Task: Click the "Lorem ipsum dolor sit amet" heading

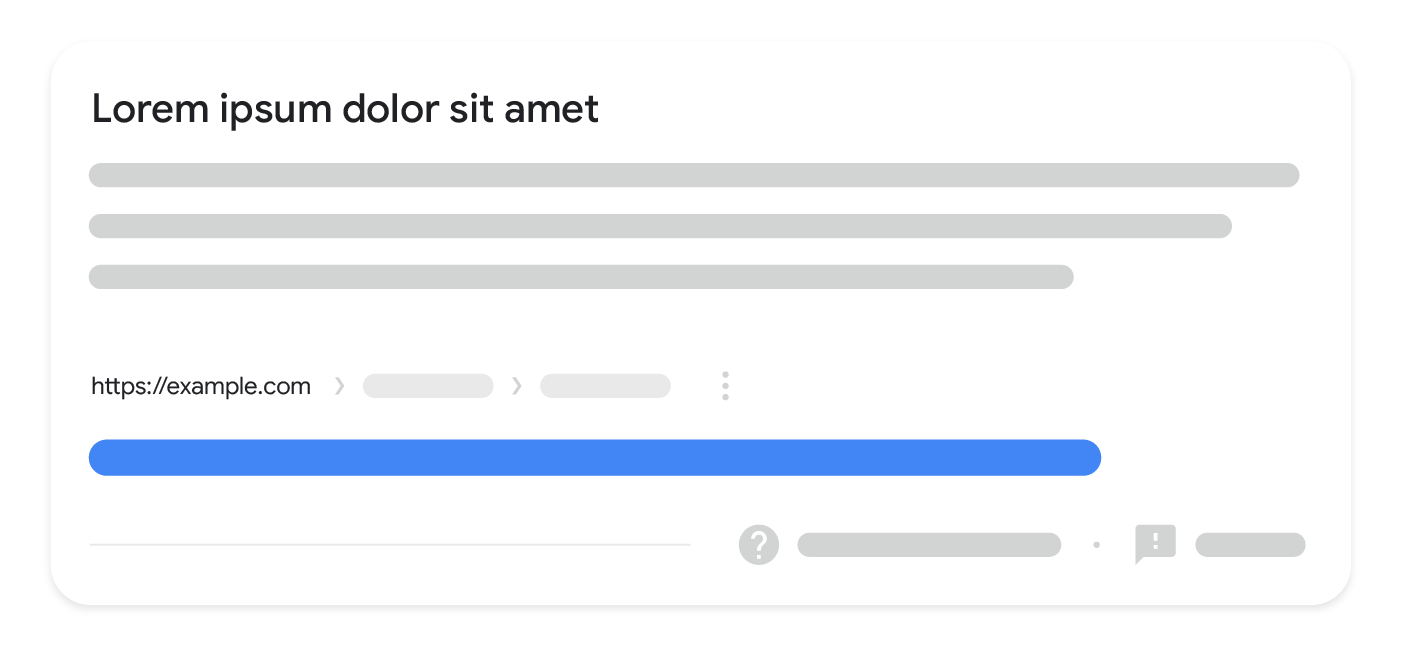Action: tap(345, 109)
